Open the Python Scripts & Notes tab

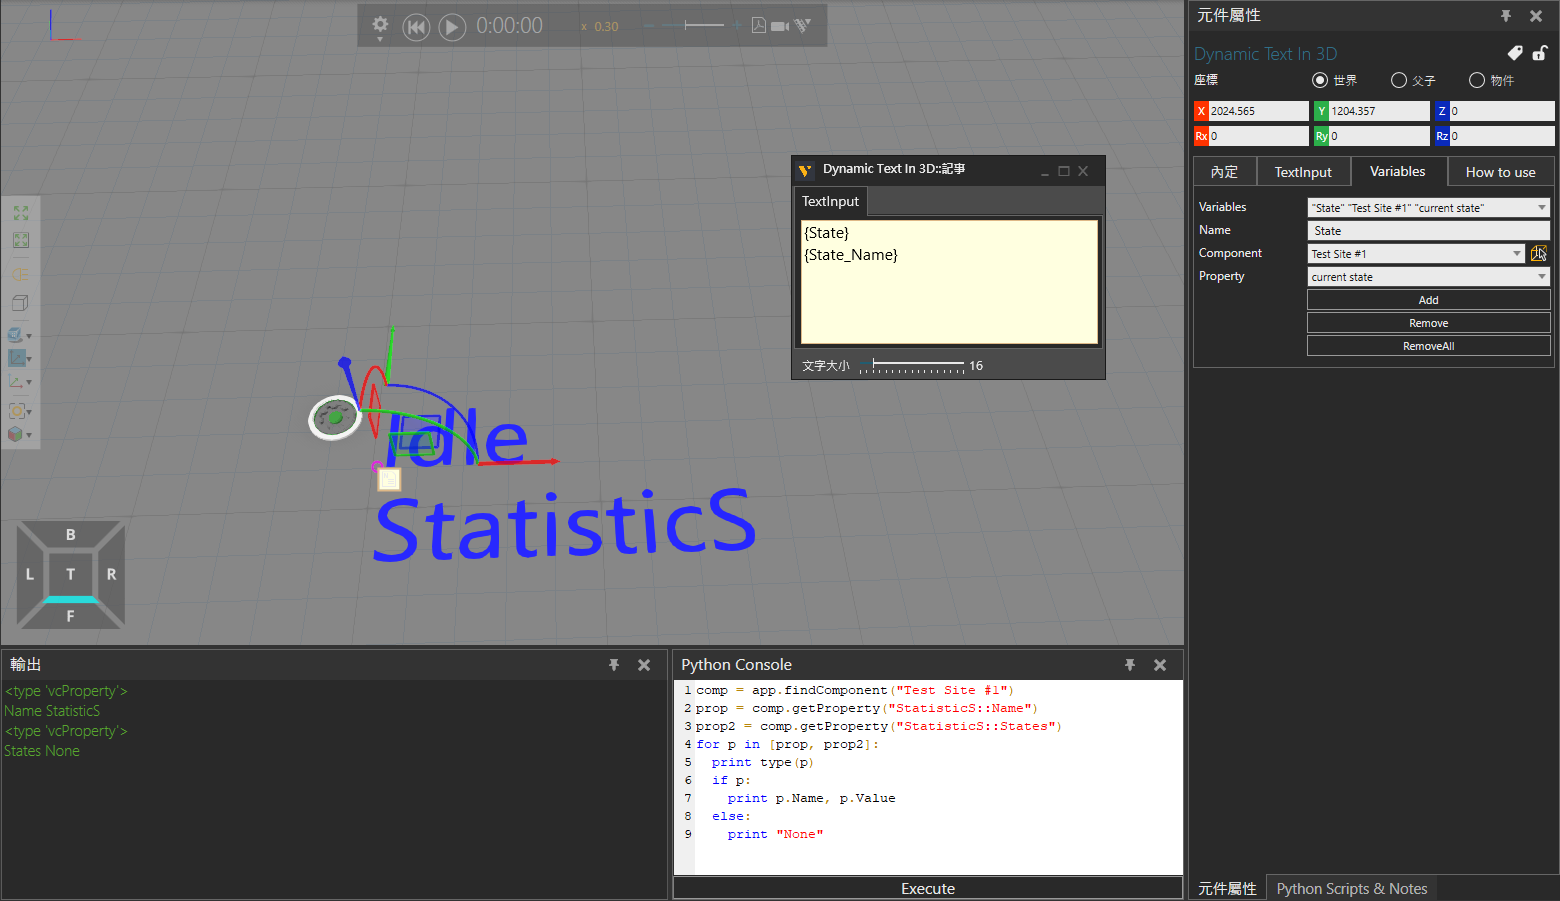tap(1351, 888)
